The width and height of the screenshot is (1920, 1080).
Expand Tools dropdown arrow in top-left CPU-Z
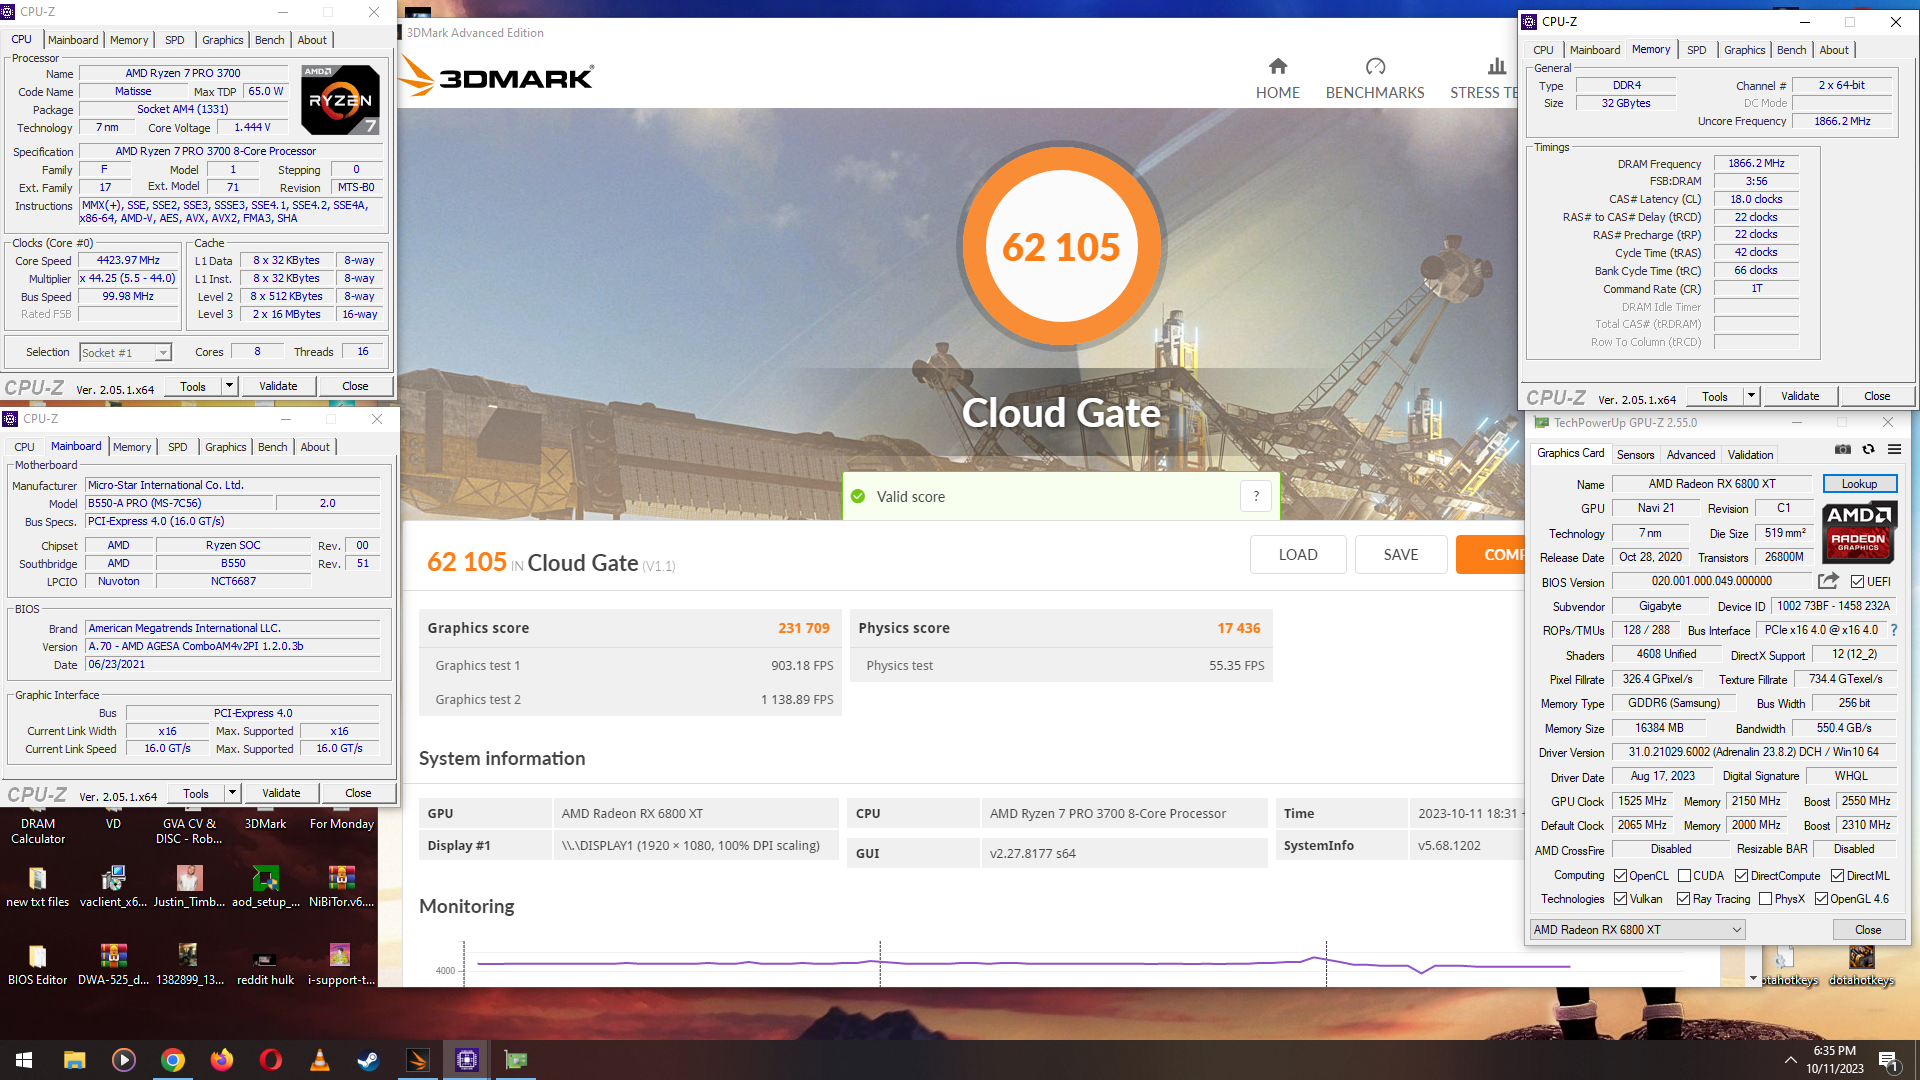pos(229,386)
